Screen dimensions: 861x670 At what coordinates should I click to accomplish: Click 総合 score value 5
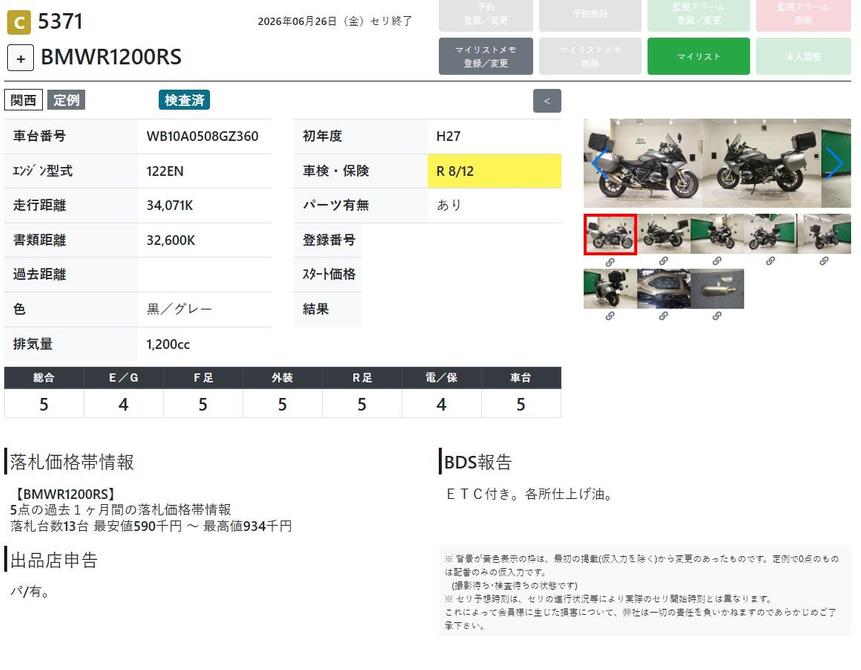tap(44, 405)
